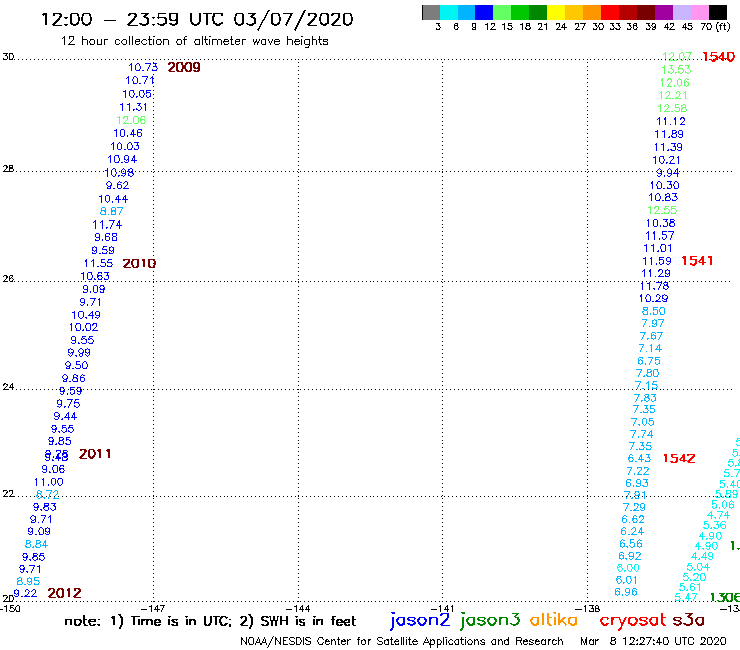
Task: Click the 2011 time marker
Action: (x=95, y=454)
